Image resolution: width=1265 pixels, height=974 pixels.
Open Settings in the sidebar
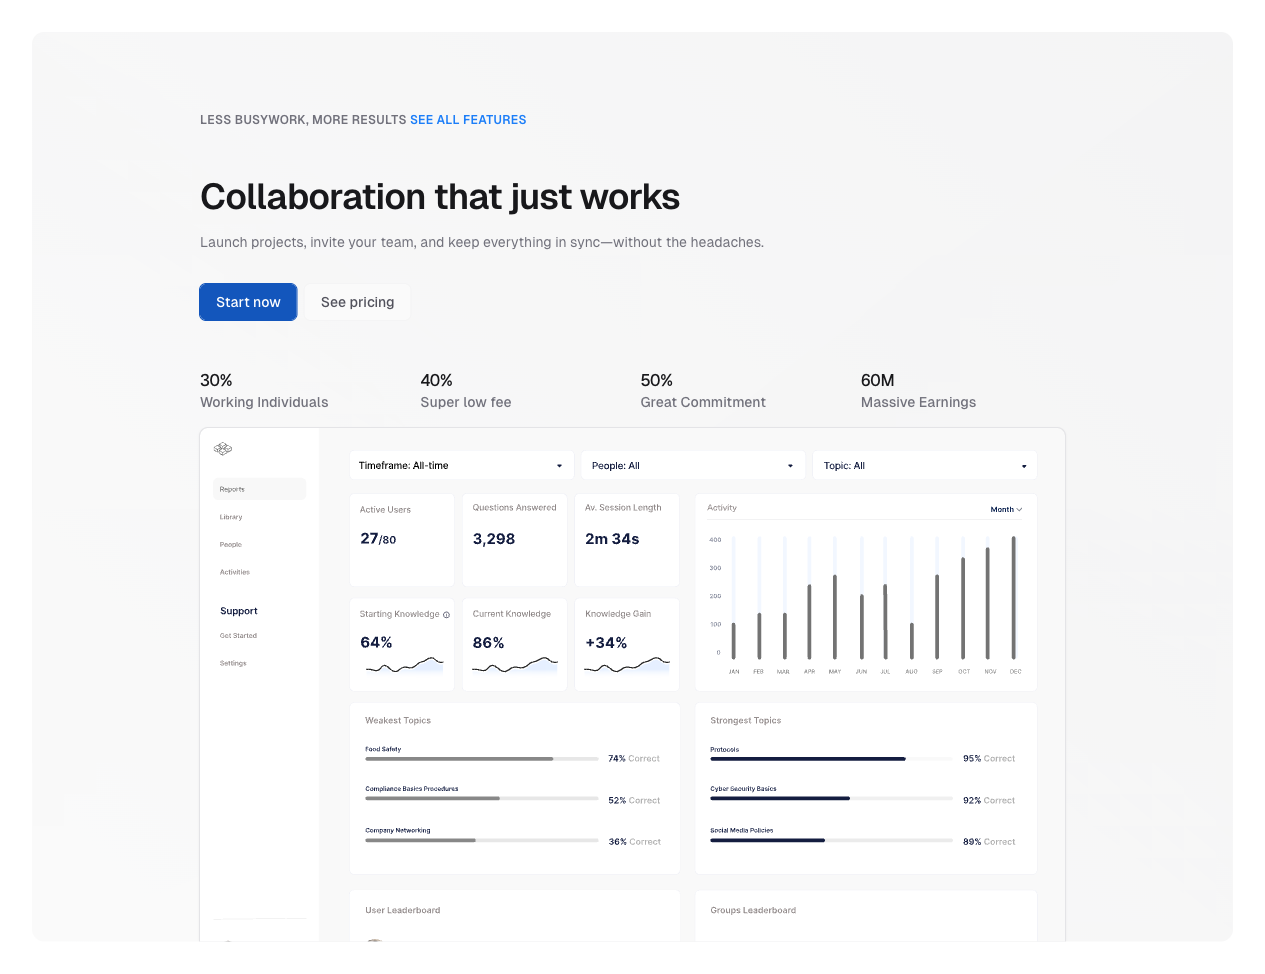click(233, 663)
